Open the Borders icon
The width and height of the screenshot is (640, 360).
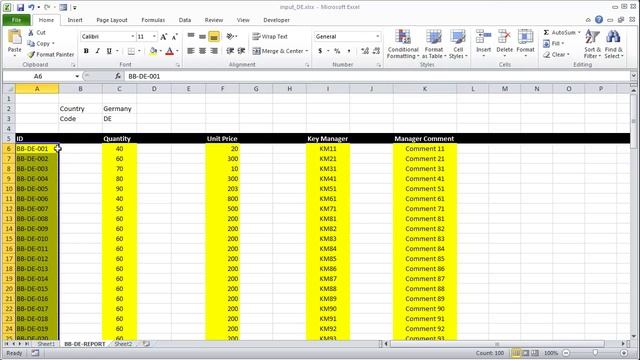pyautogui.click(x=131, y=51)
